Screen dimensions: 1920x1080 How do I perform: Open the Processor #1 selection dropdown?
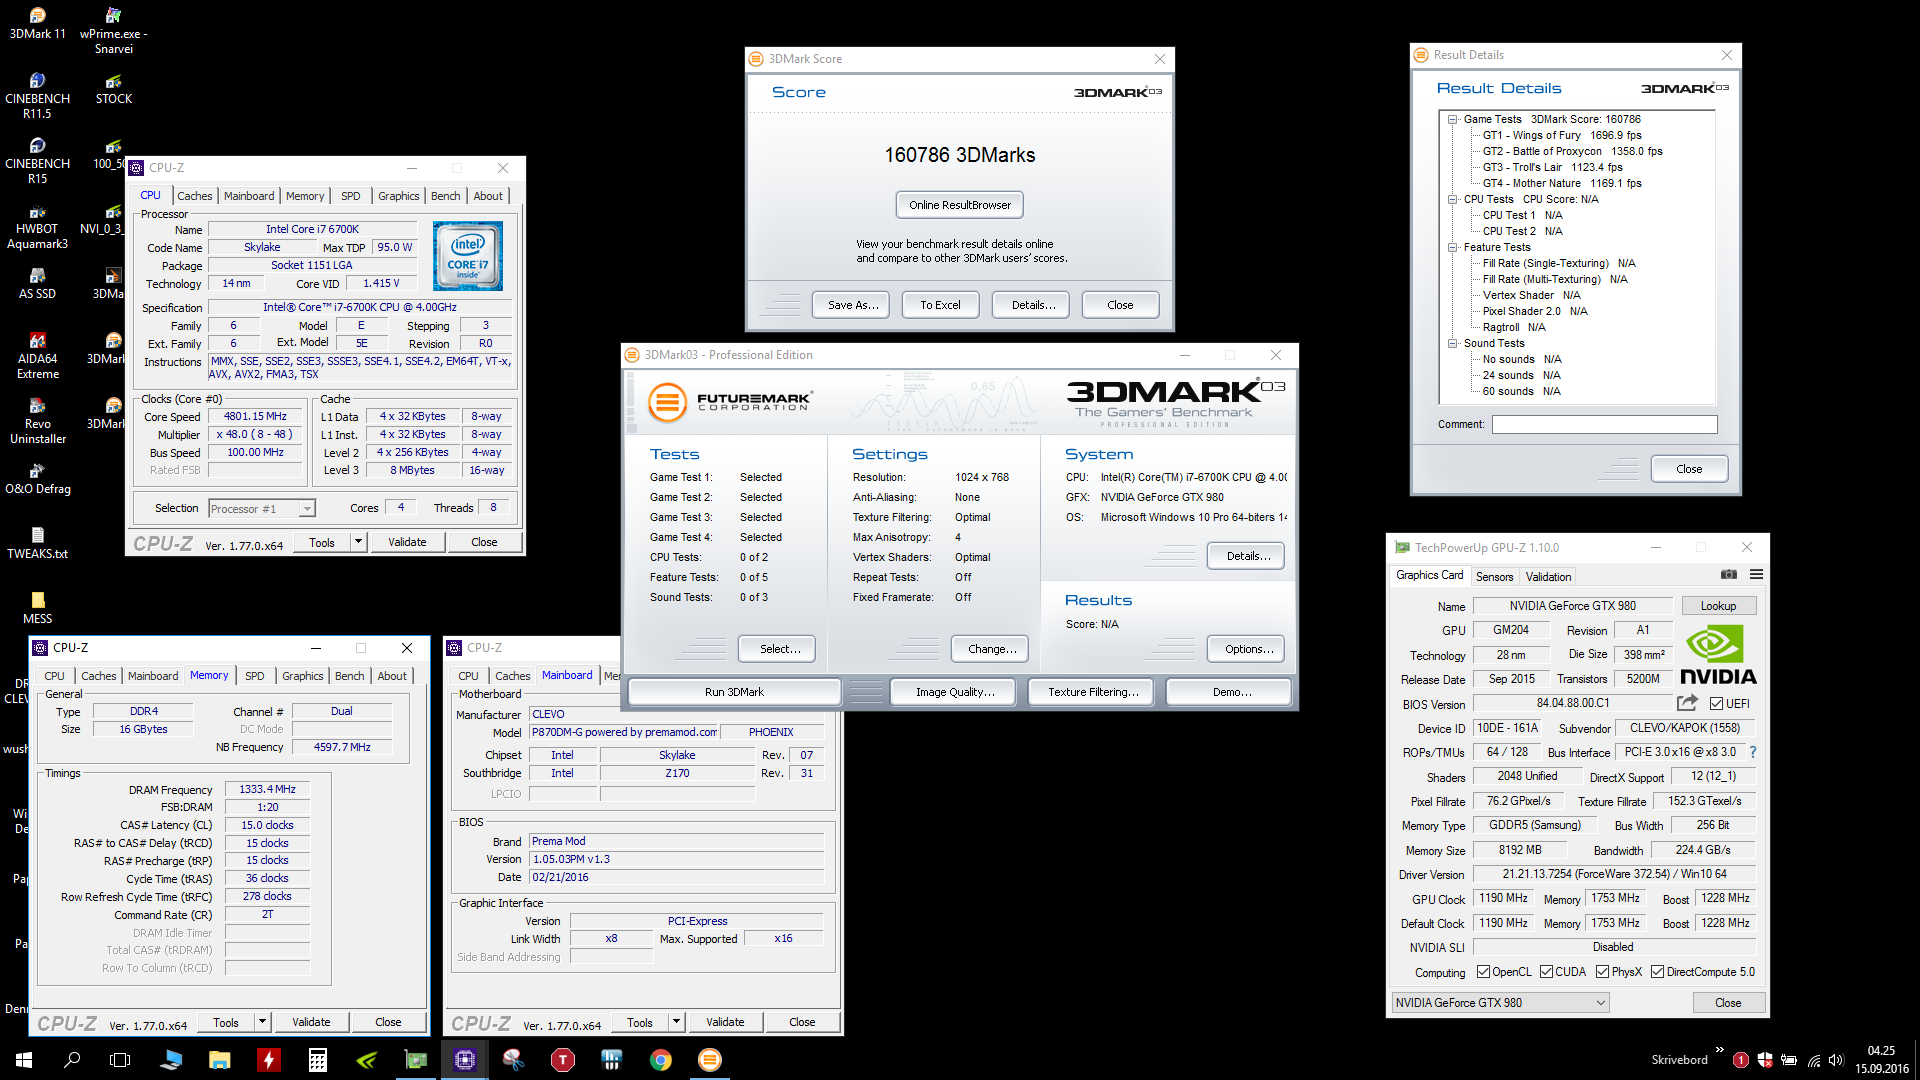click(262, 509)
